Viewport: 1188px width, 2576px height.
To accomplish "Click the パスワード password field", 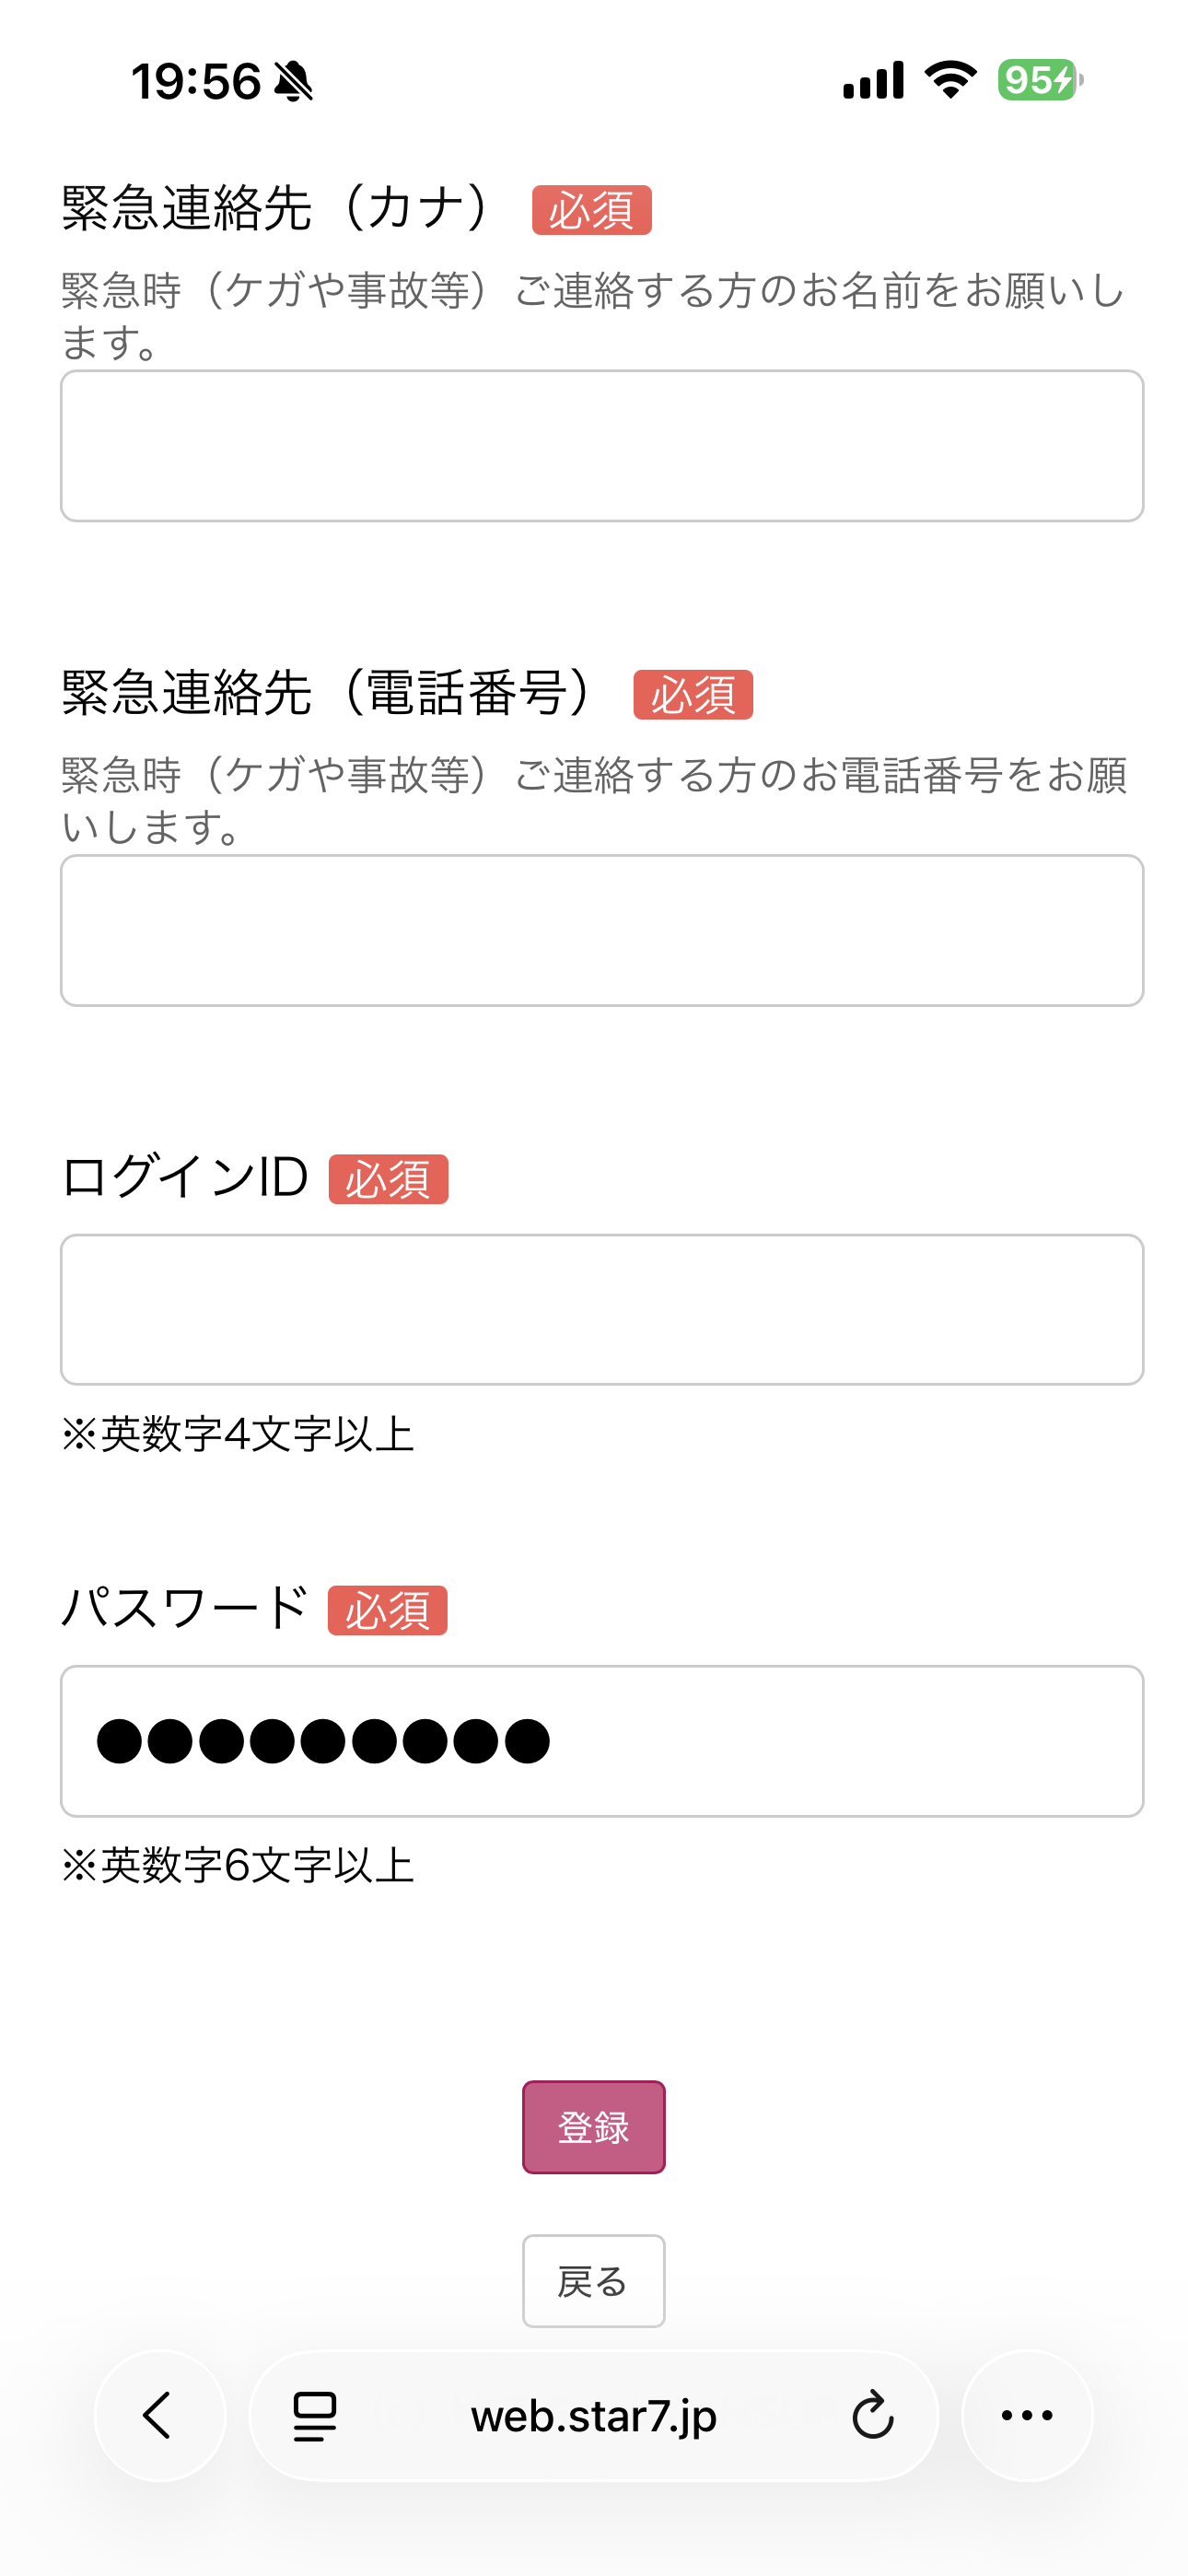I will [x=602, y=1741].
